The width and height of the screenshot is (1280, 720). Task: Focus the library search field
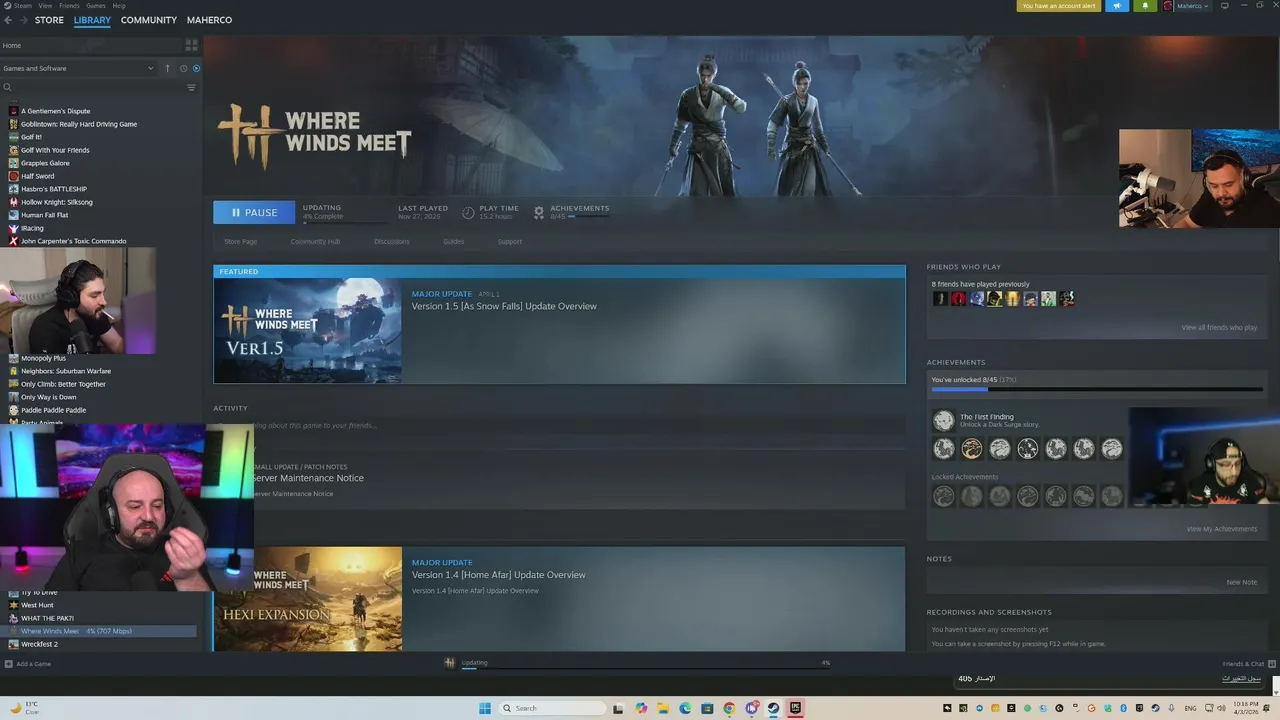click(x=93, y=87)
